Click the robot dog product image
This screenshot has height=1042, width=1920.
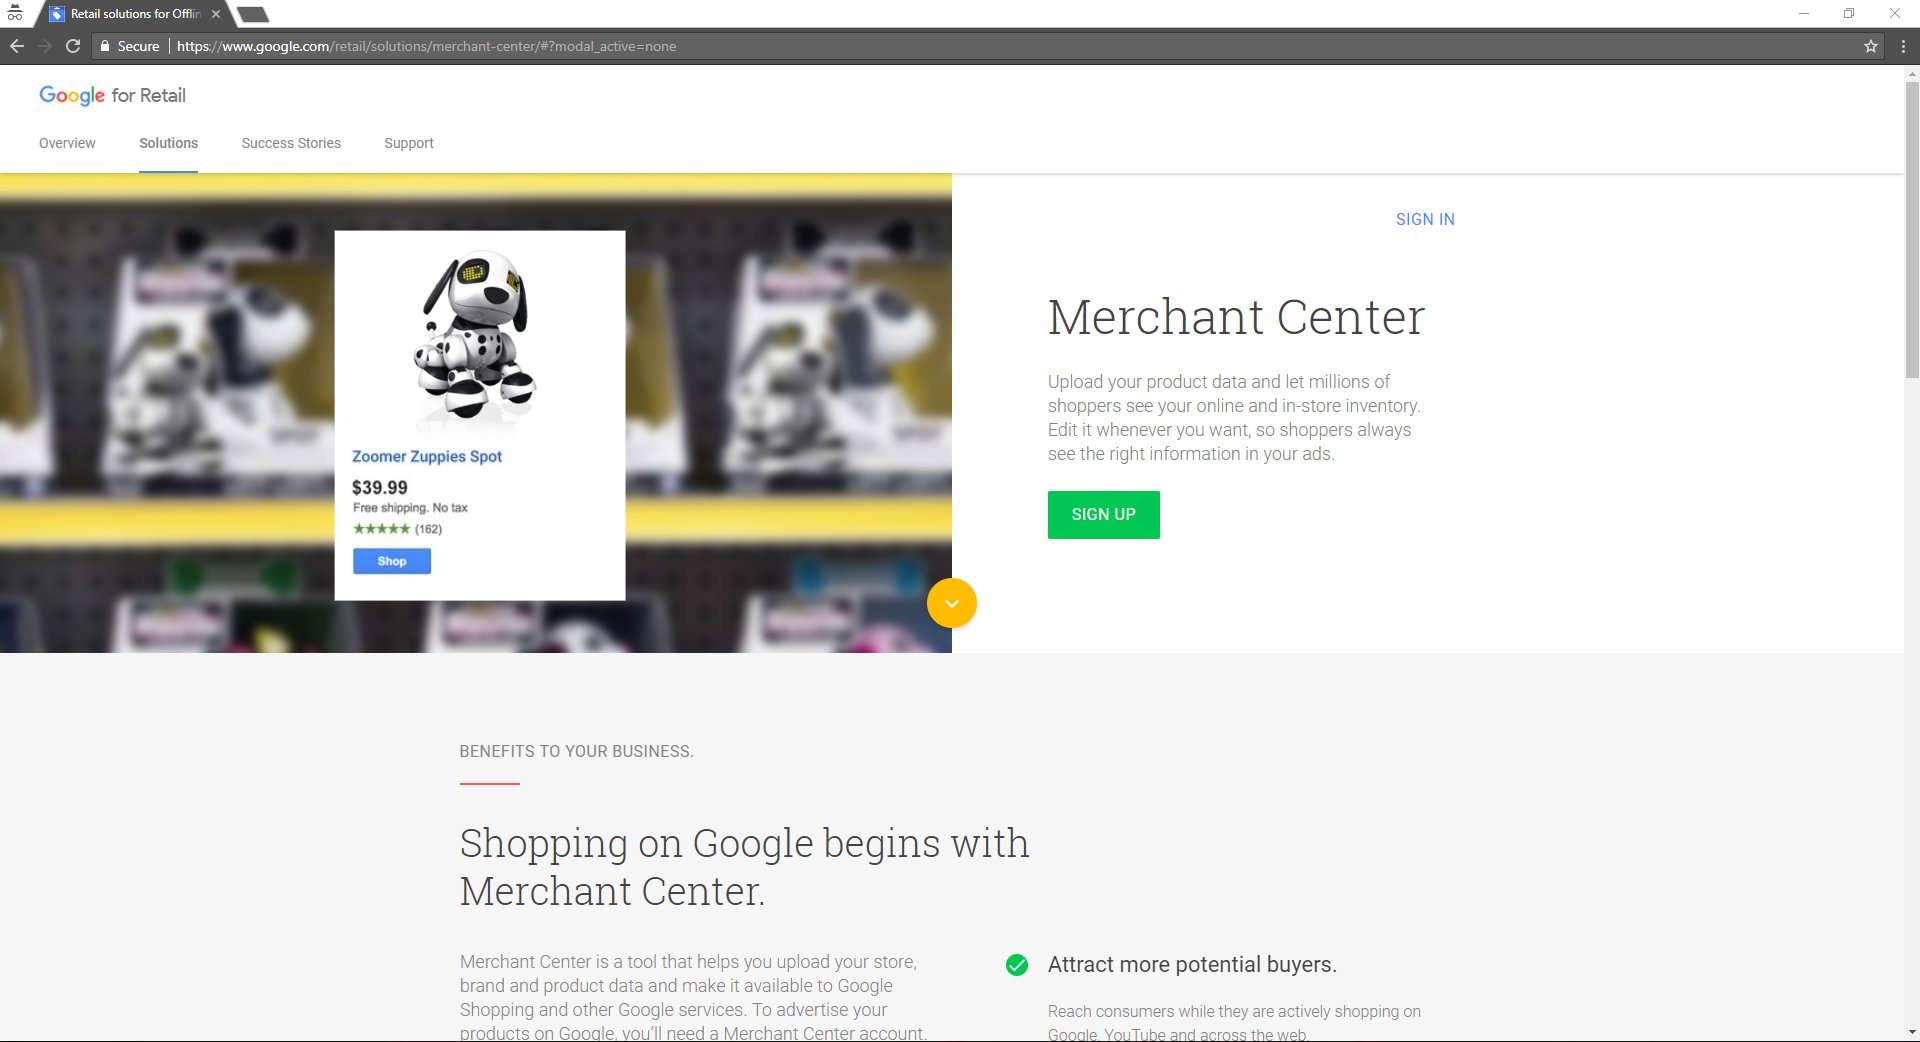(x=477, y=335)
